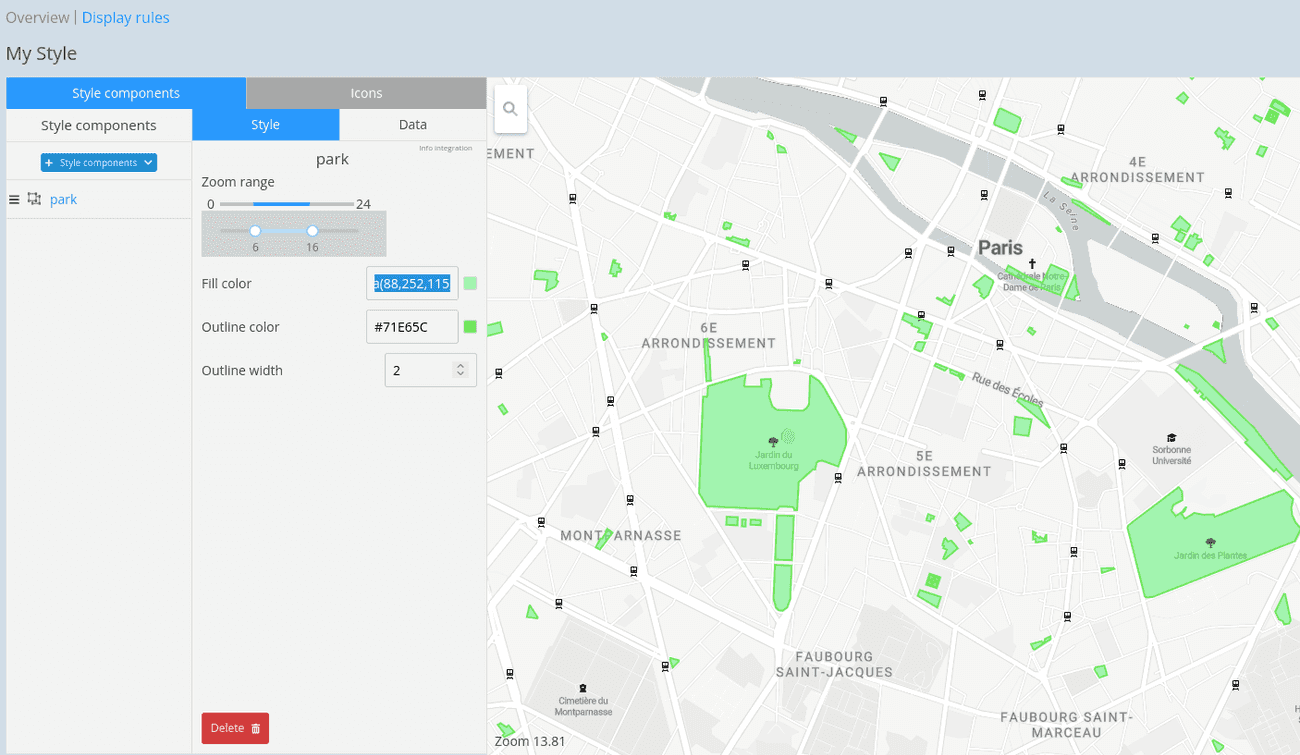Open the Data tab
The width and height of the screenshot is (1300, 755).
pyautogui.click(x=412, y=124)
